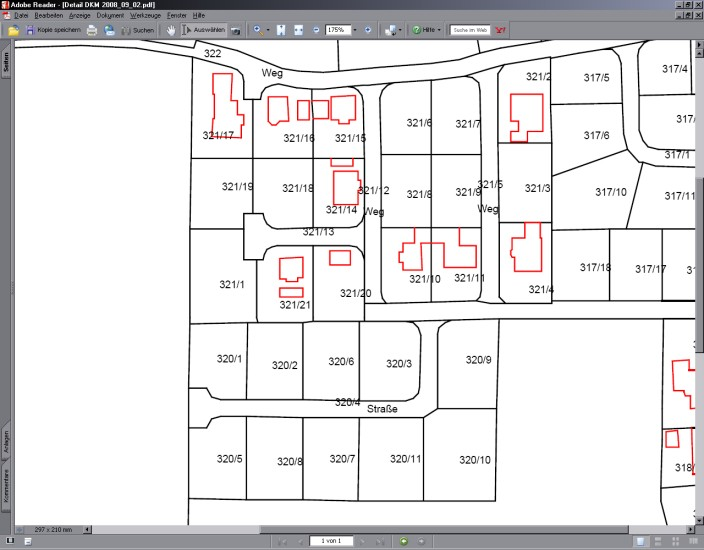The height and width of the screenshot is (550, 704).
Task: Click the zoom out minus icon
Action: 316,31
